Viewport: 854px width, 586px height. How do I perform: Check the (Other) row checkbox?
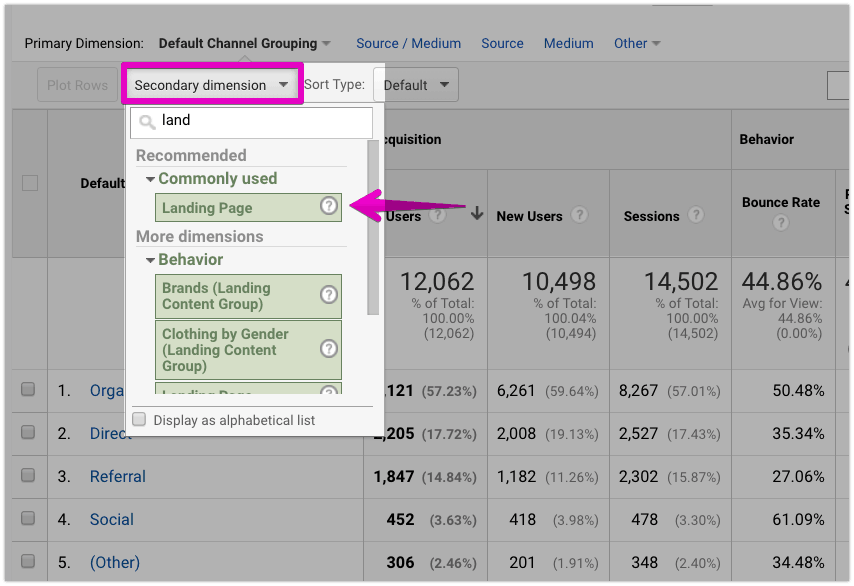28,561
